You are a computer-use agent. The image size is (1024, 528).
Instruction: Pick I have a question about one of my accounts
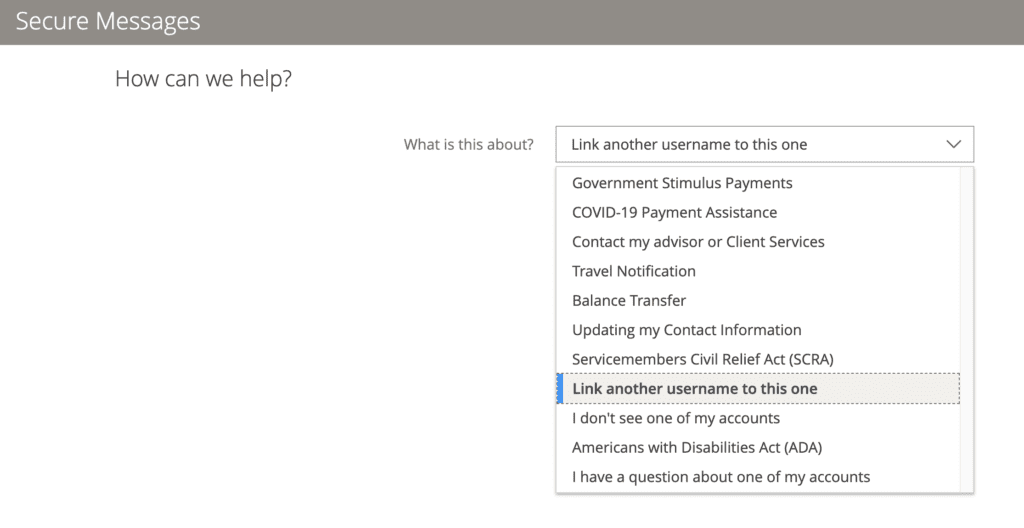click(720, 477)
